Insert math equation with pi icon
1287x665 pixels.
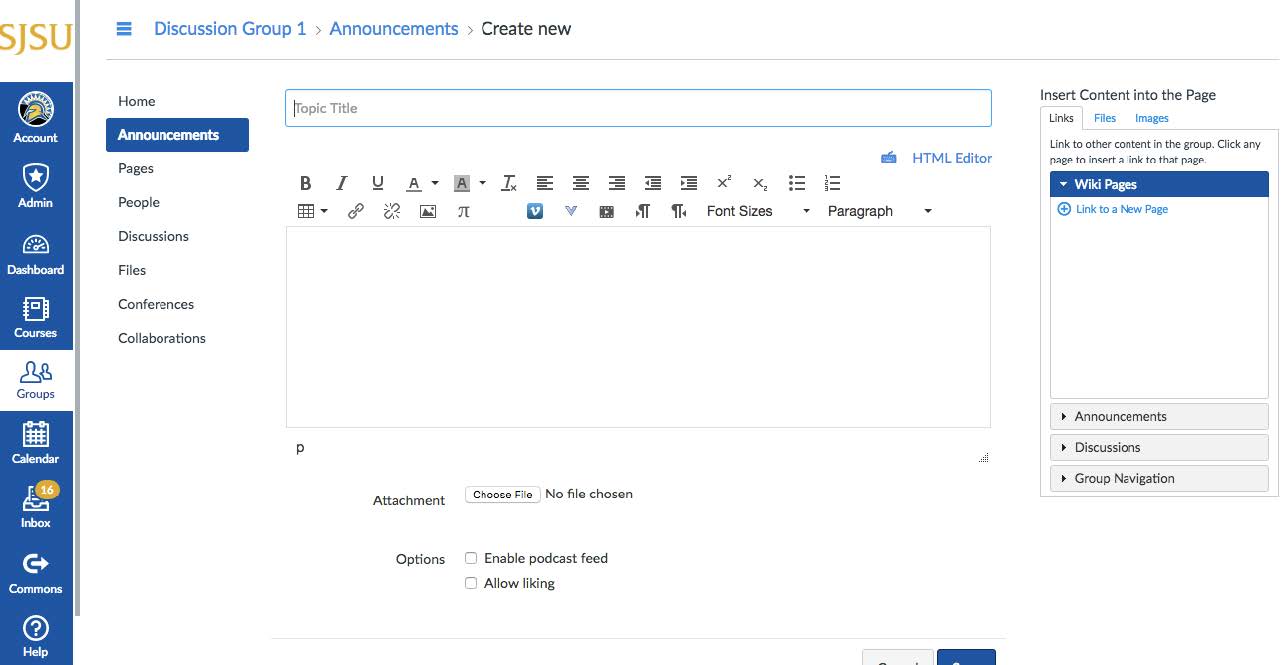click(463, 211)
